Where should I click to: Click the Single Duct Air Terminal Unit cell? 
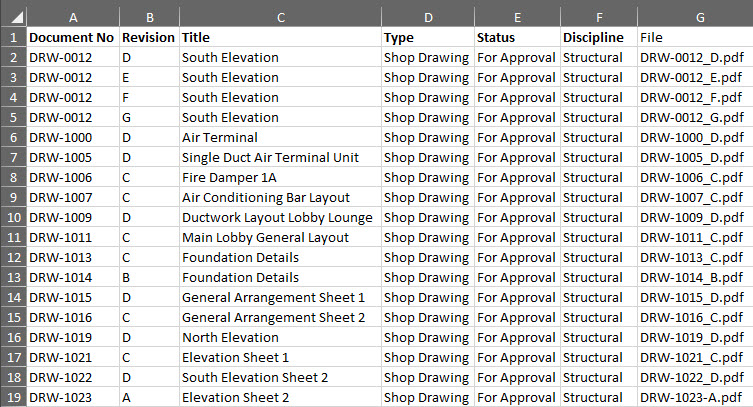click(x=280, y=157)
